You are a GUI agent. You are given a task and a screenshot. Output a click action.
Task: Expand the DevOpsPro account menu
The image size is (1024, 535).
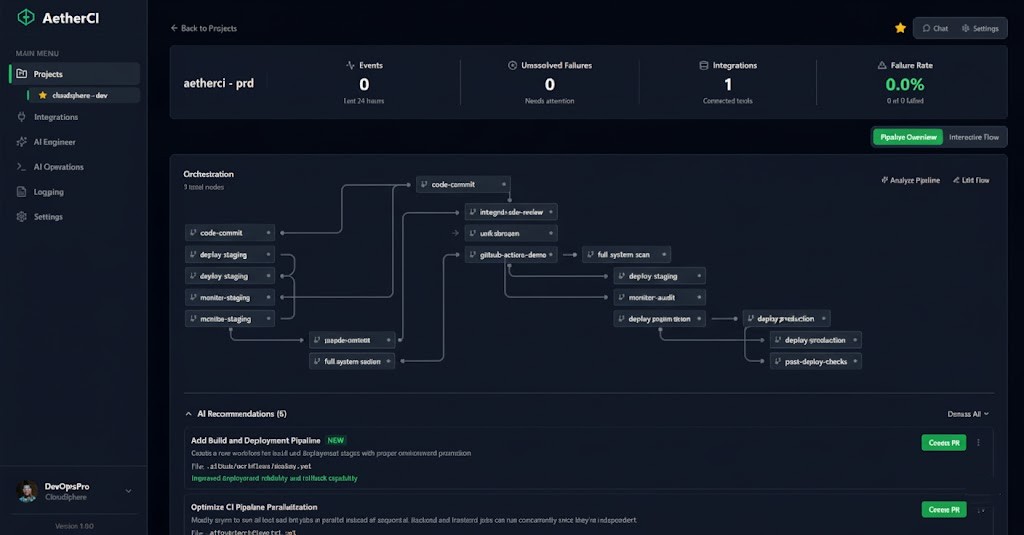click(x=128, y=491)
